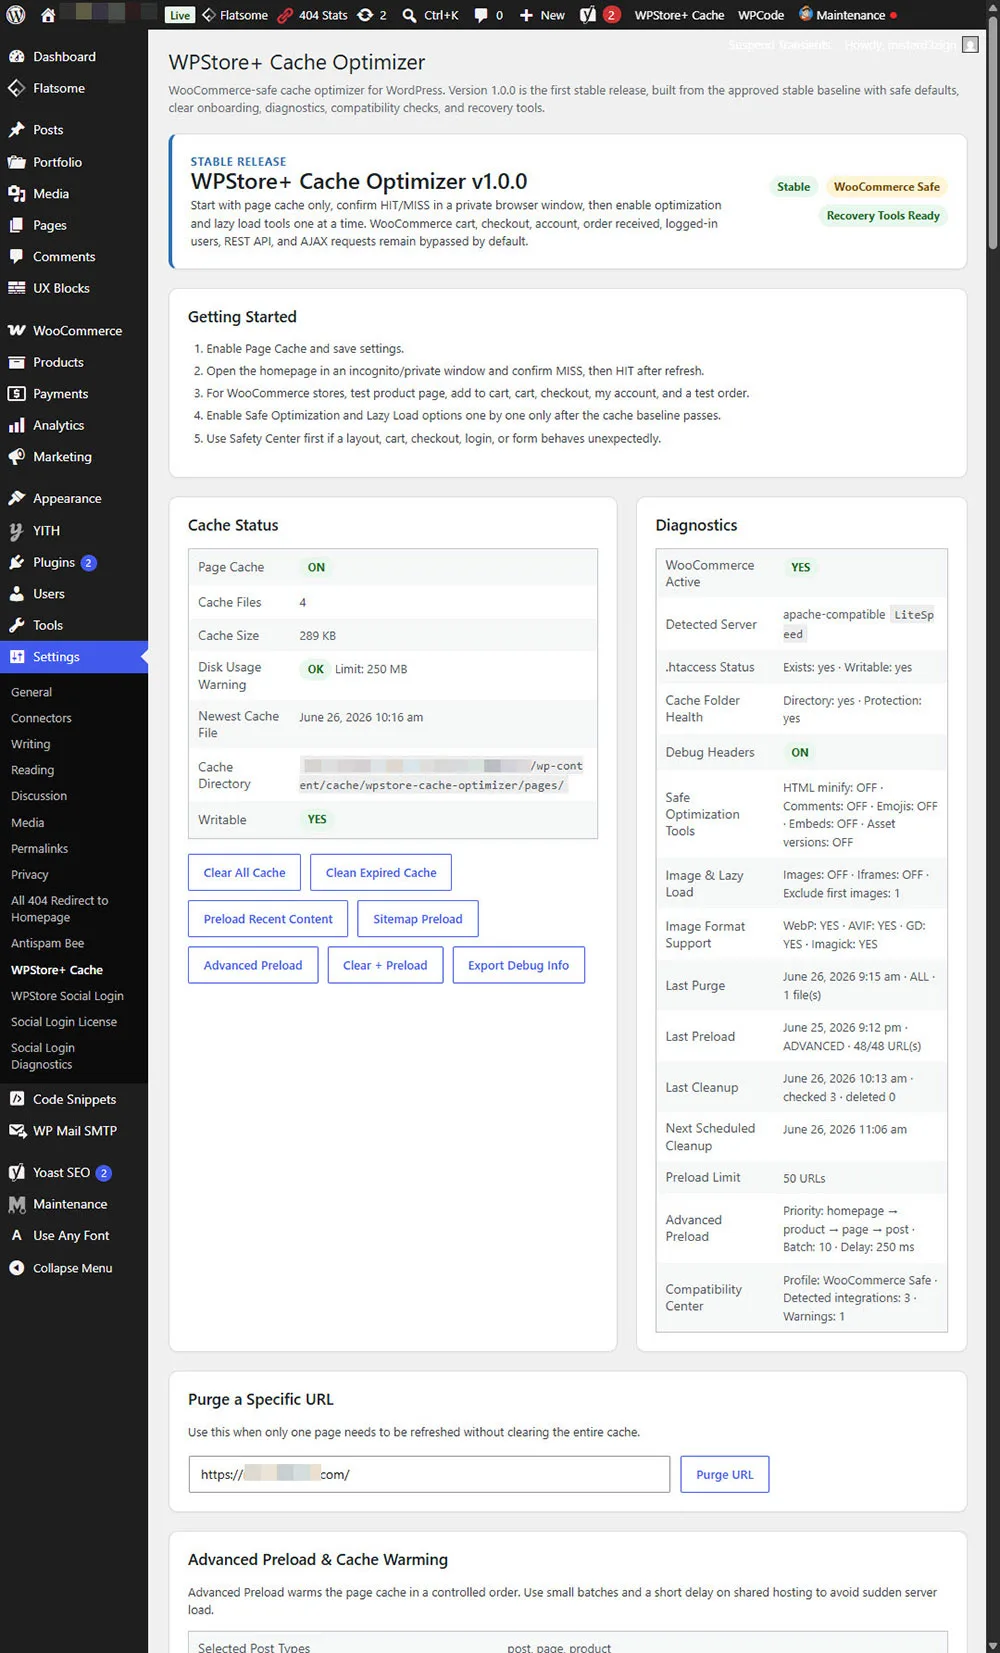Toggle the Live status badge
The width and height of the screenshot is (1000, 1653).
(x=180, y=15)
